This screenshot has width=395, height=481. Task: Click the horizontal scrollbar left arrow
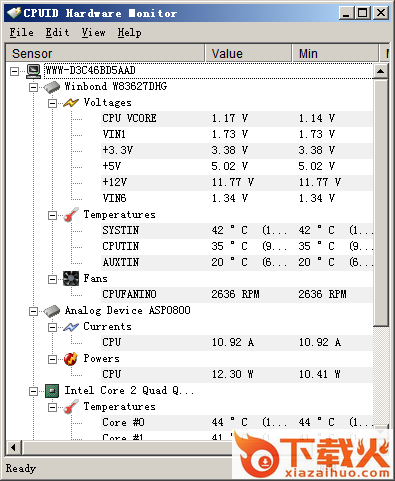[x=14, y=447]
